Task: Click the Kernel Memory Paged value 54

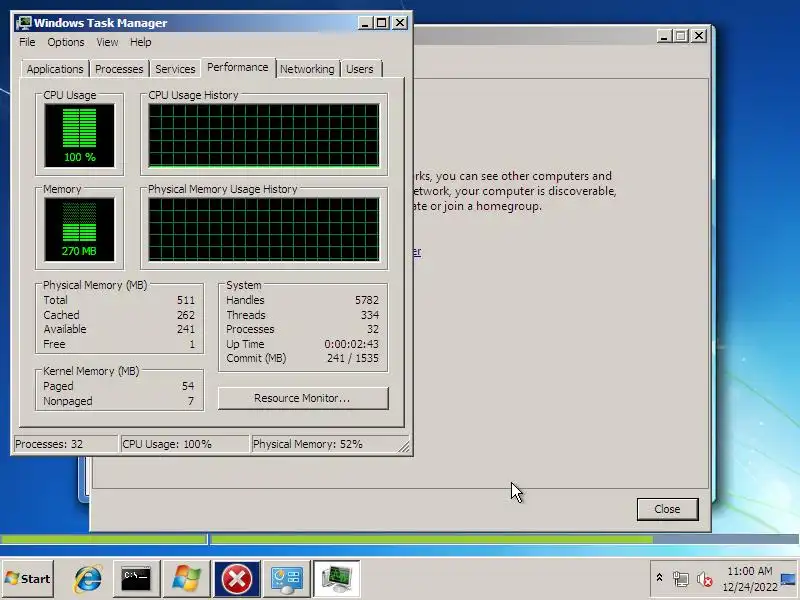Action: pyautogui.click(x=188, y=386)
